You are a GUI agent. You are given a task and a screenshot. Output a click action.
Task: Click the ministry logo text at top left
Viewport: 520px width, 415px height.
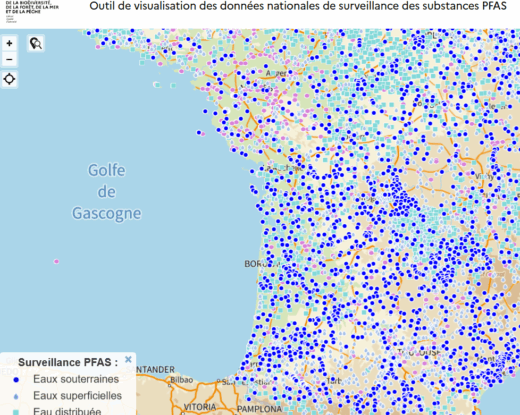click(32, 8)
